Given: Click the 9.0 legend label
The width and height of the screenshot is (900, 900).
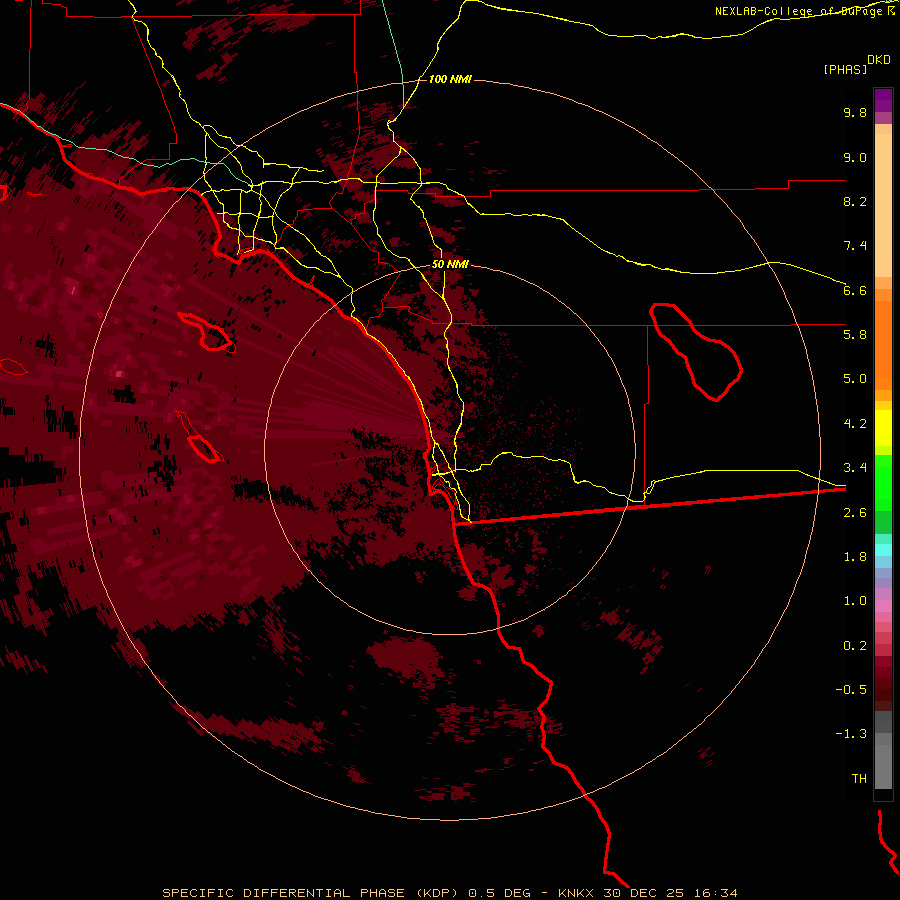Looking at the screenshot, I should pos(855,157).
